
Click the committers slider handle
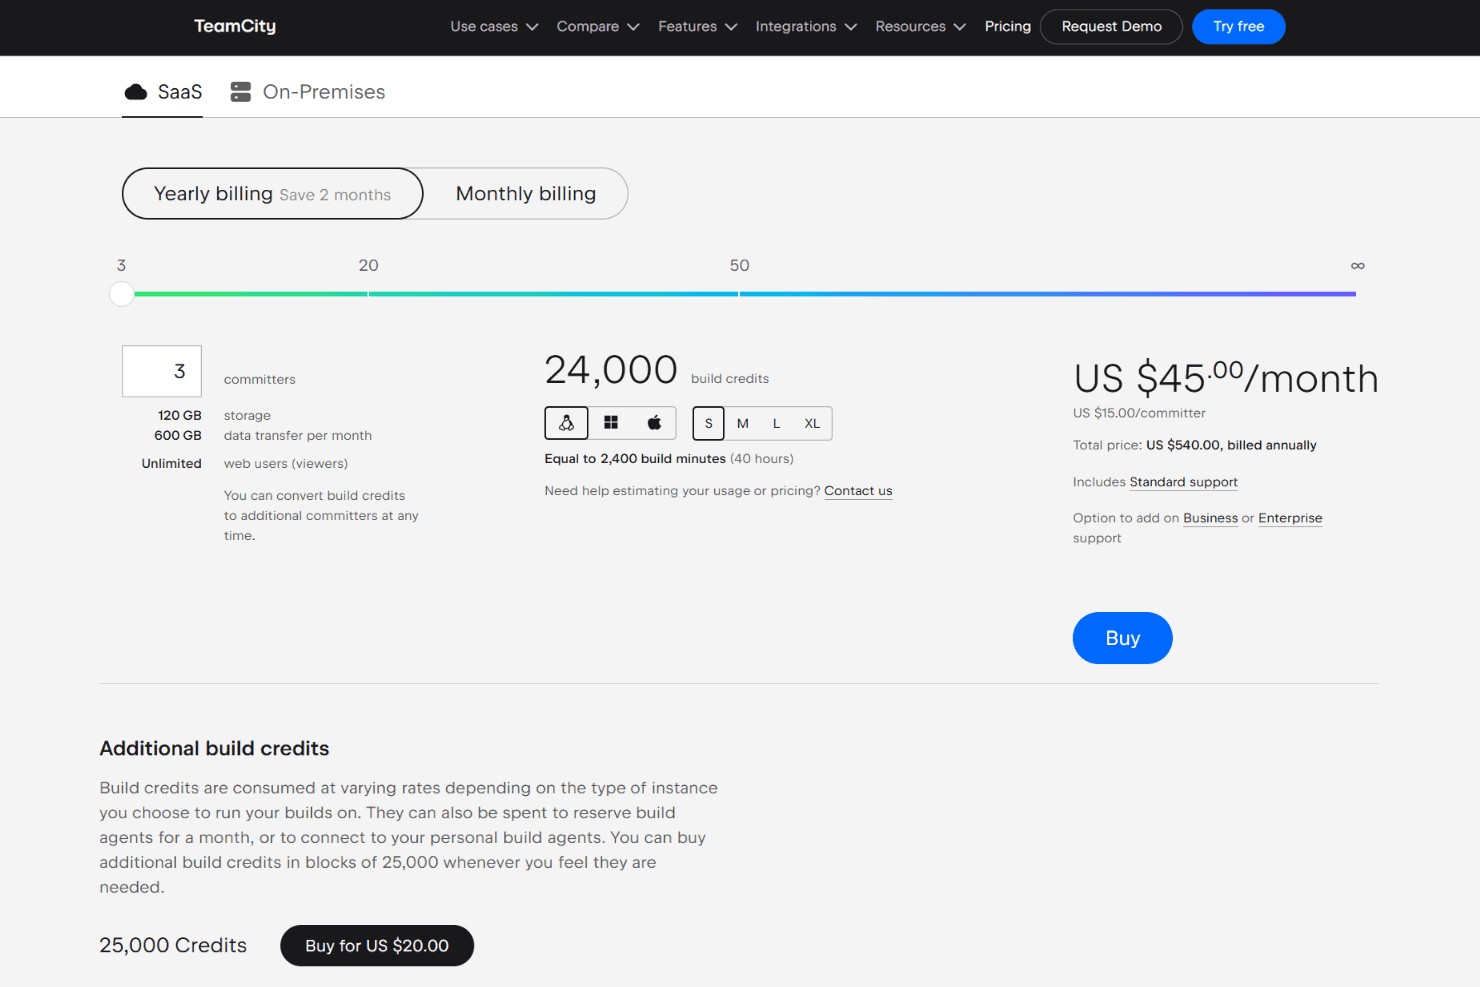click(x=122, y=294)
